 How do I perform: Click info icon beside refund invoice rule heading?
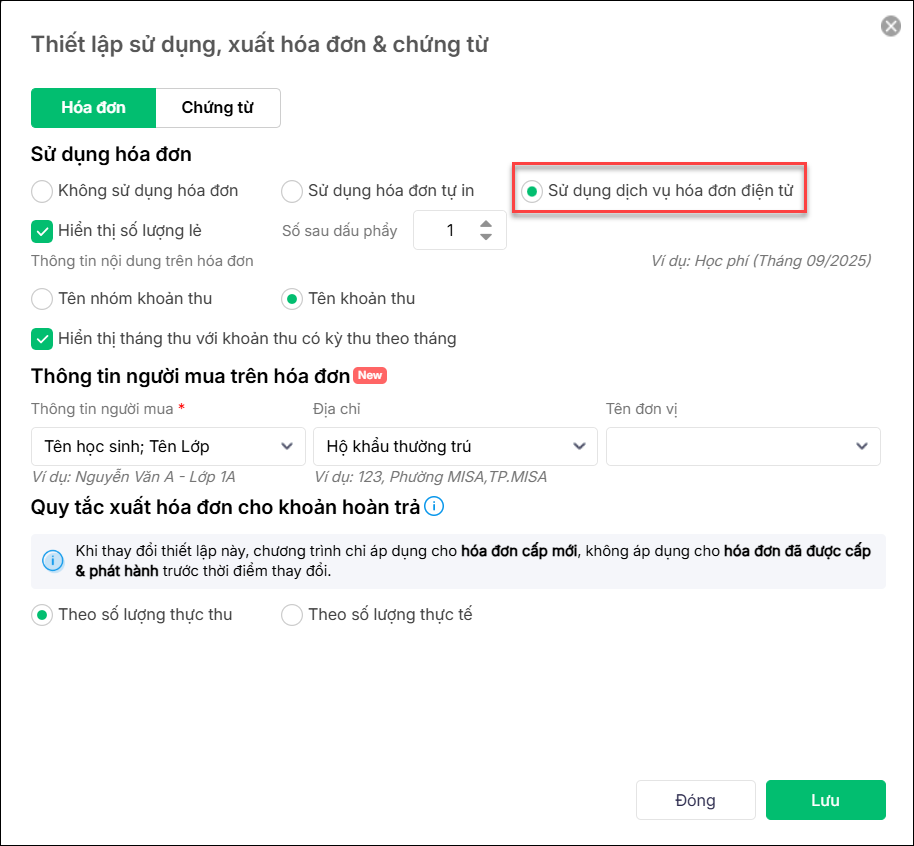click(x=434, y=506)
